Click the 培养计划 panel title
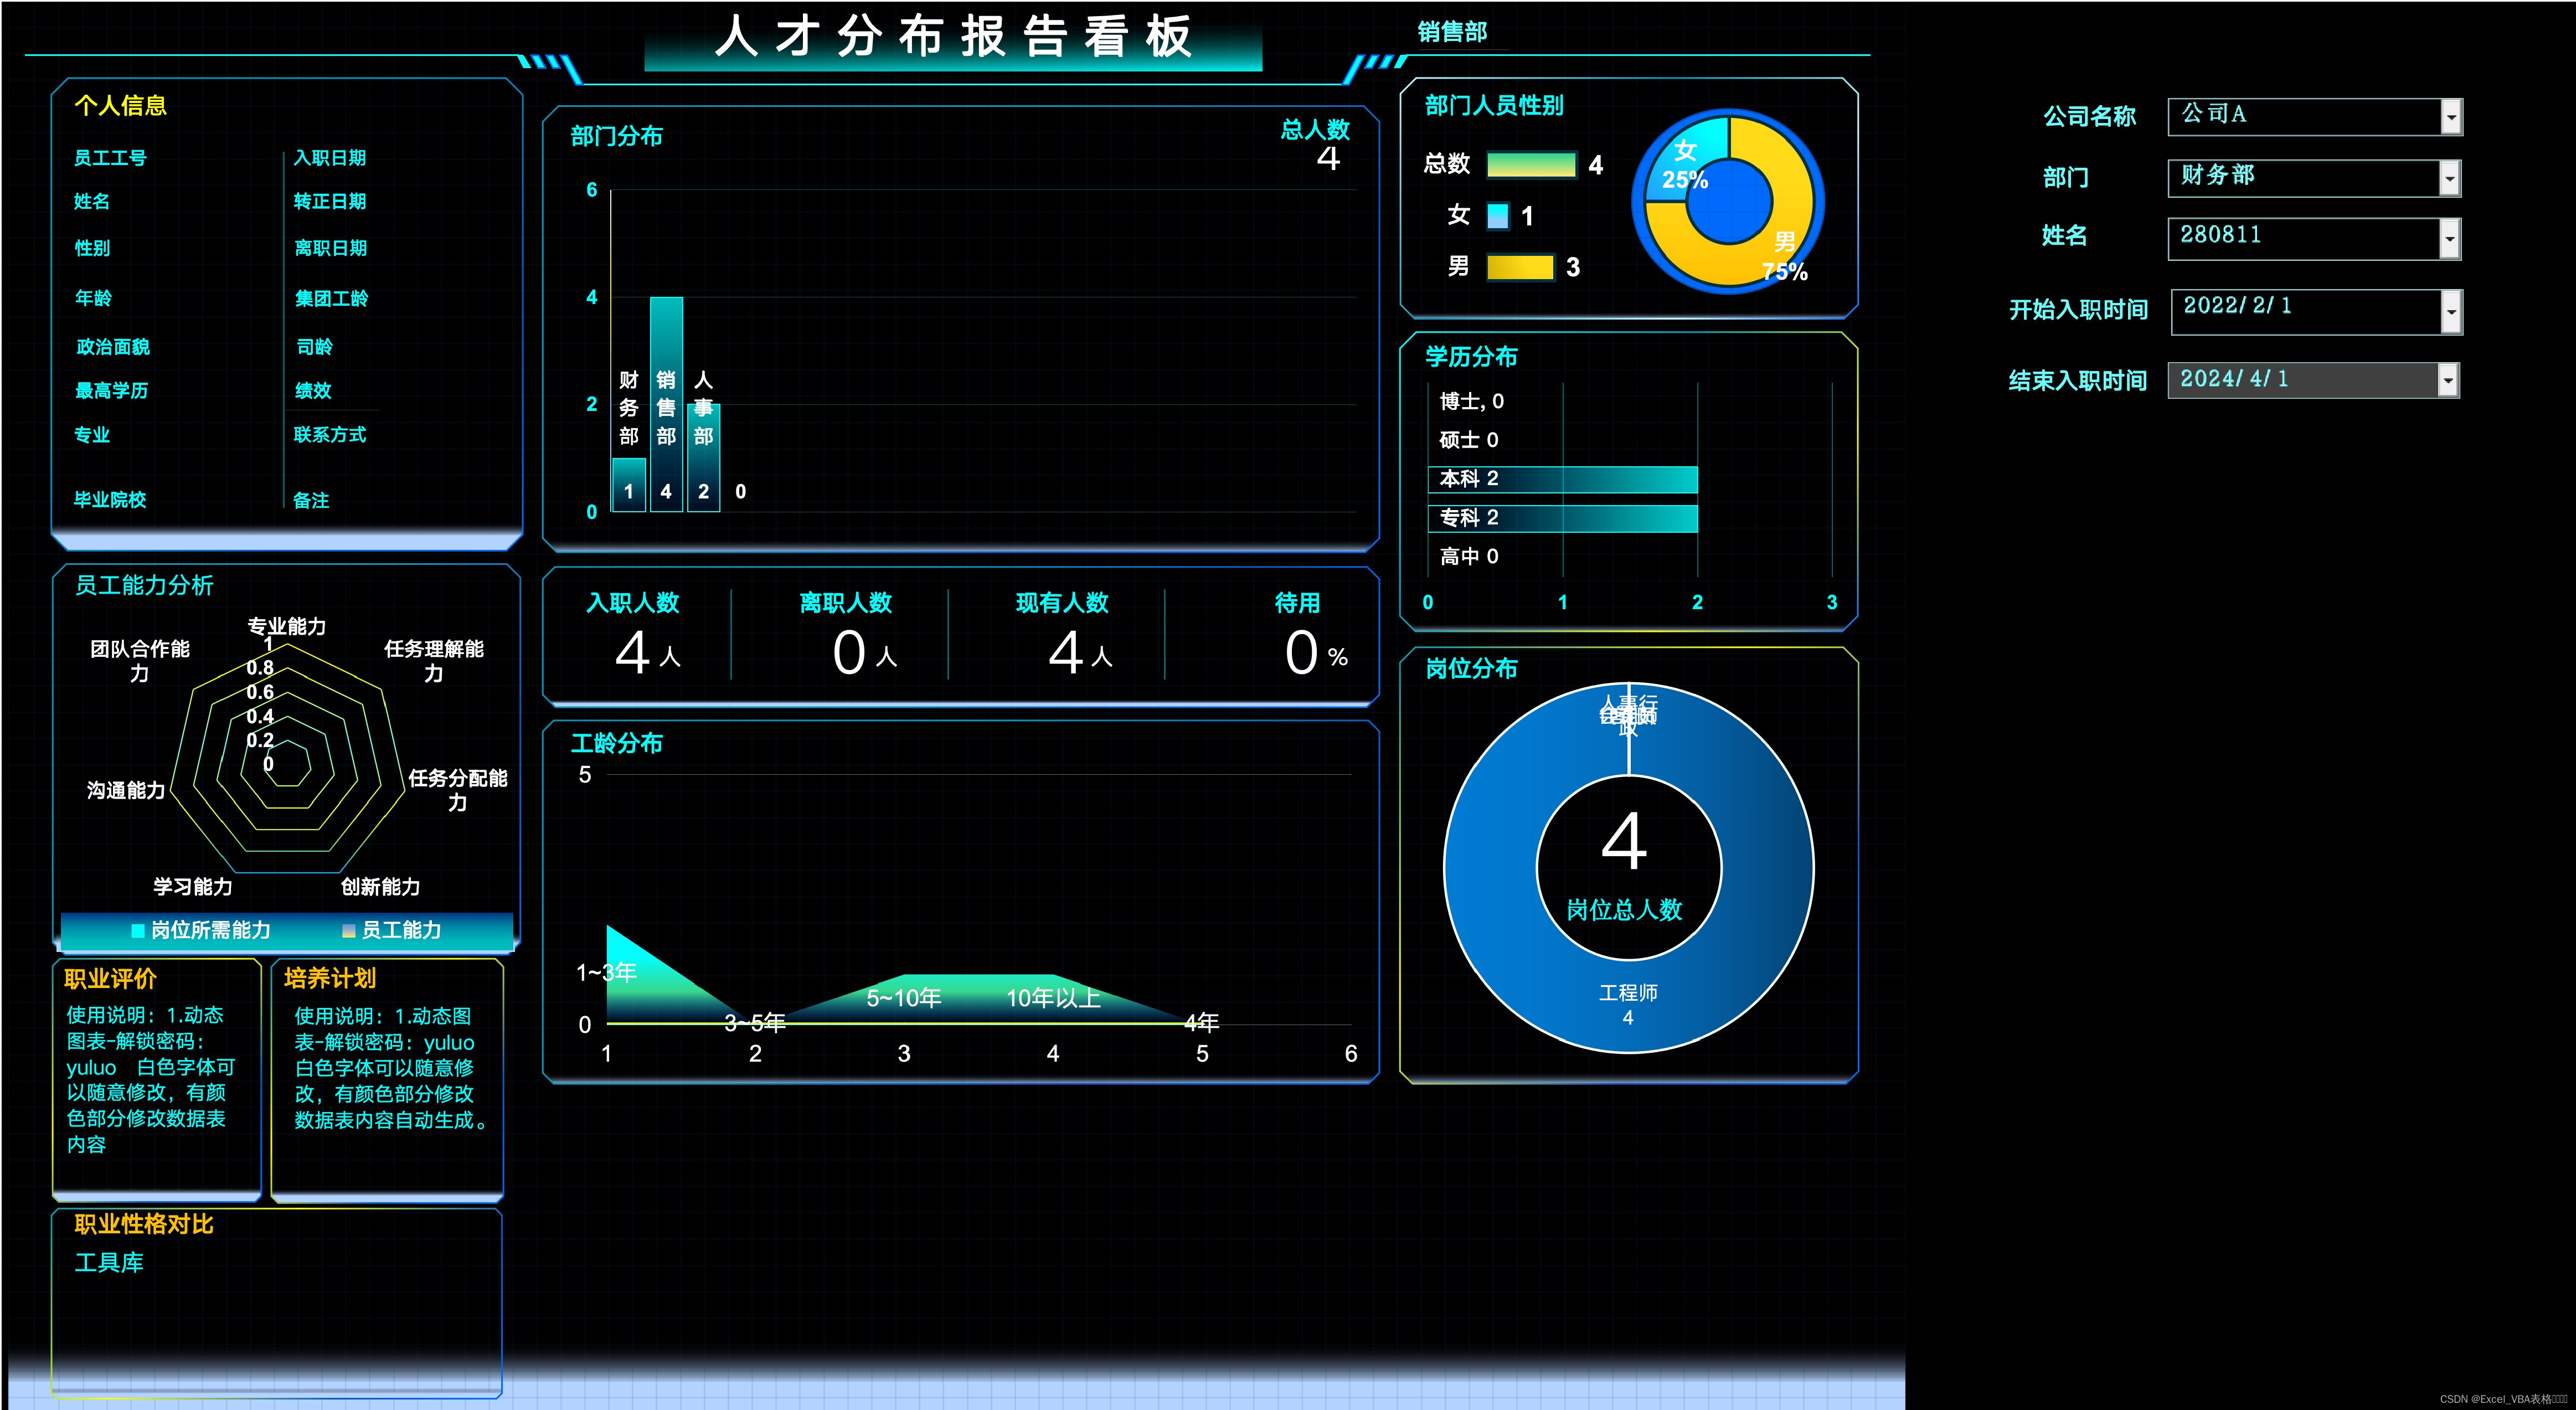This screenshot has height=1410, width=2576. click(x=330, y=978)
